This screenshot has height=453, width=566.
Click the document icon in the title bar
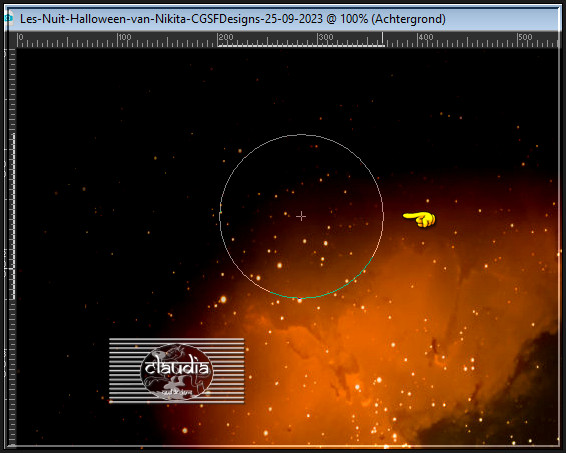[x=9, y=18]
